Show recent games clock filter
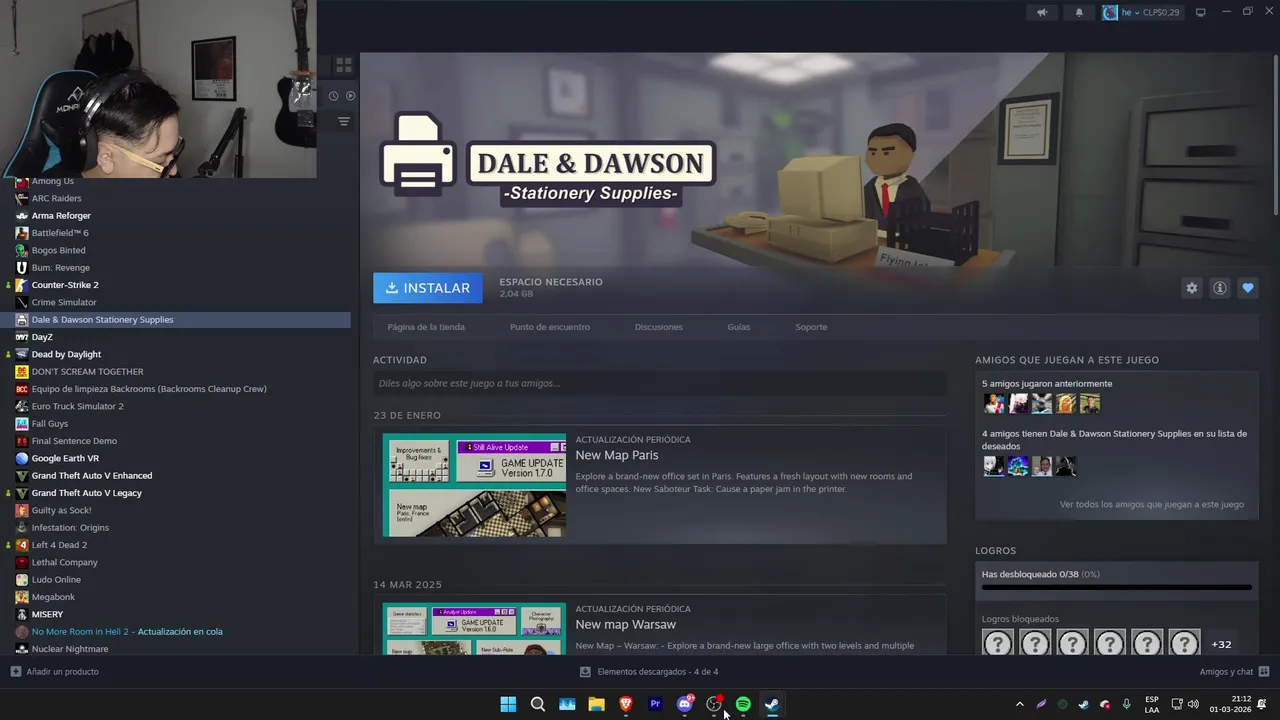1280x720 pixels. click(333, 96)
